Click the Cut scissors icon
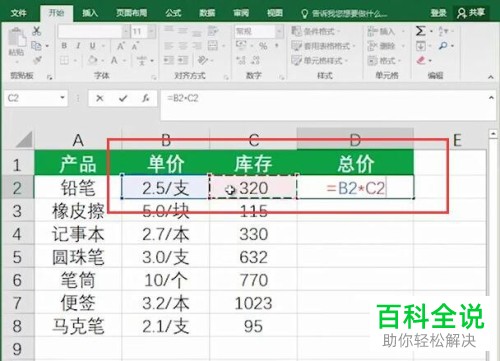Viewport: 500px width, 361px height. click(x=36, y=31)
